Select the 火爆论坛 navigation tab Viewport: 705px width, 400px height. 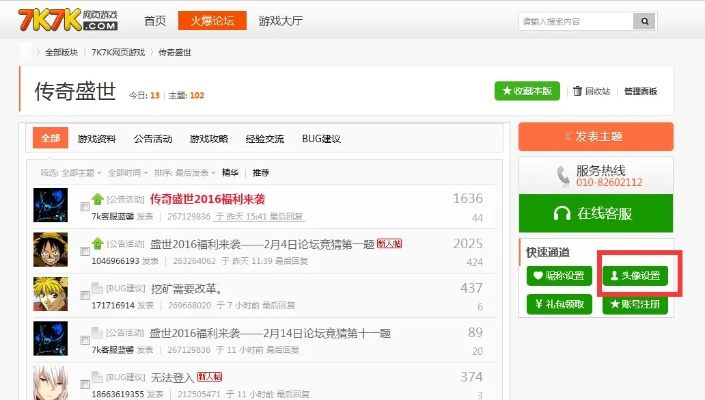pos(212,21)
